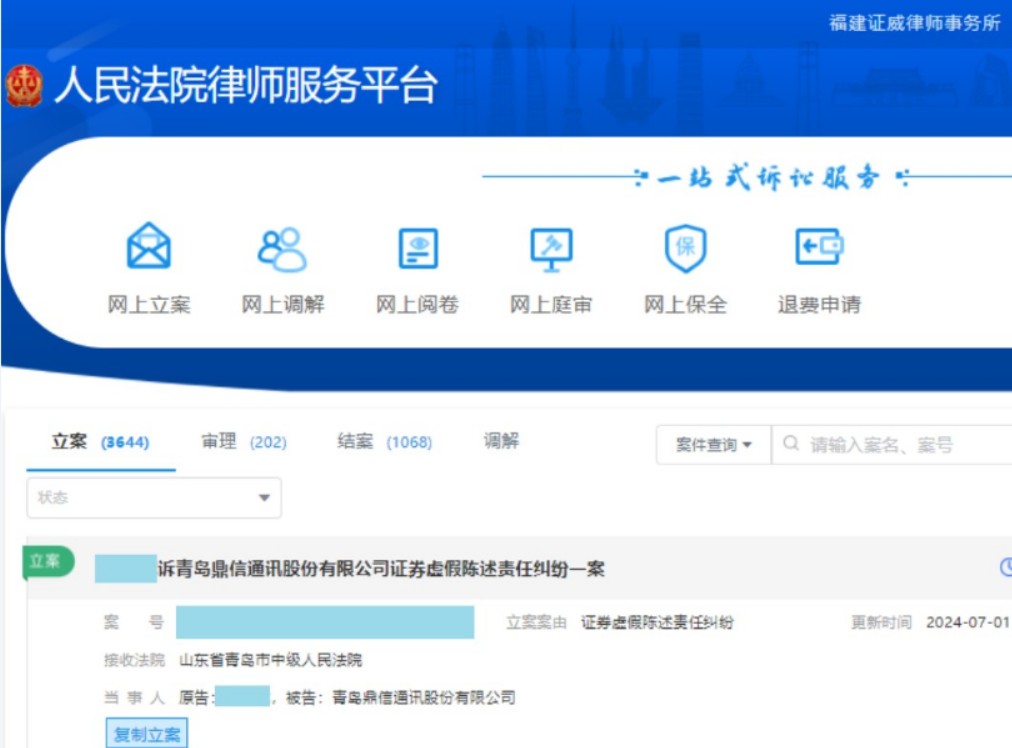Open the 退费申请 wallet icon
1012x748 pixels.
[819, 246]
